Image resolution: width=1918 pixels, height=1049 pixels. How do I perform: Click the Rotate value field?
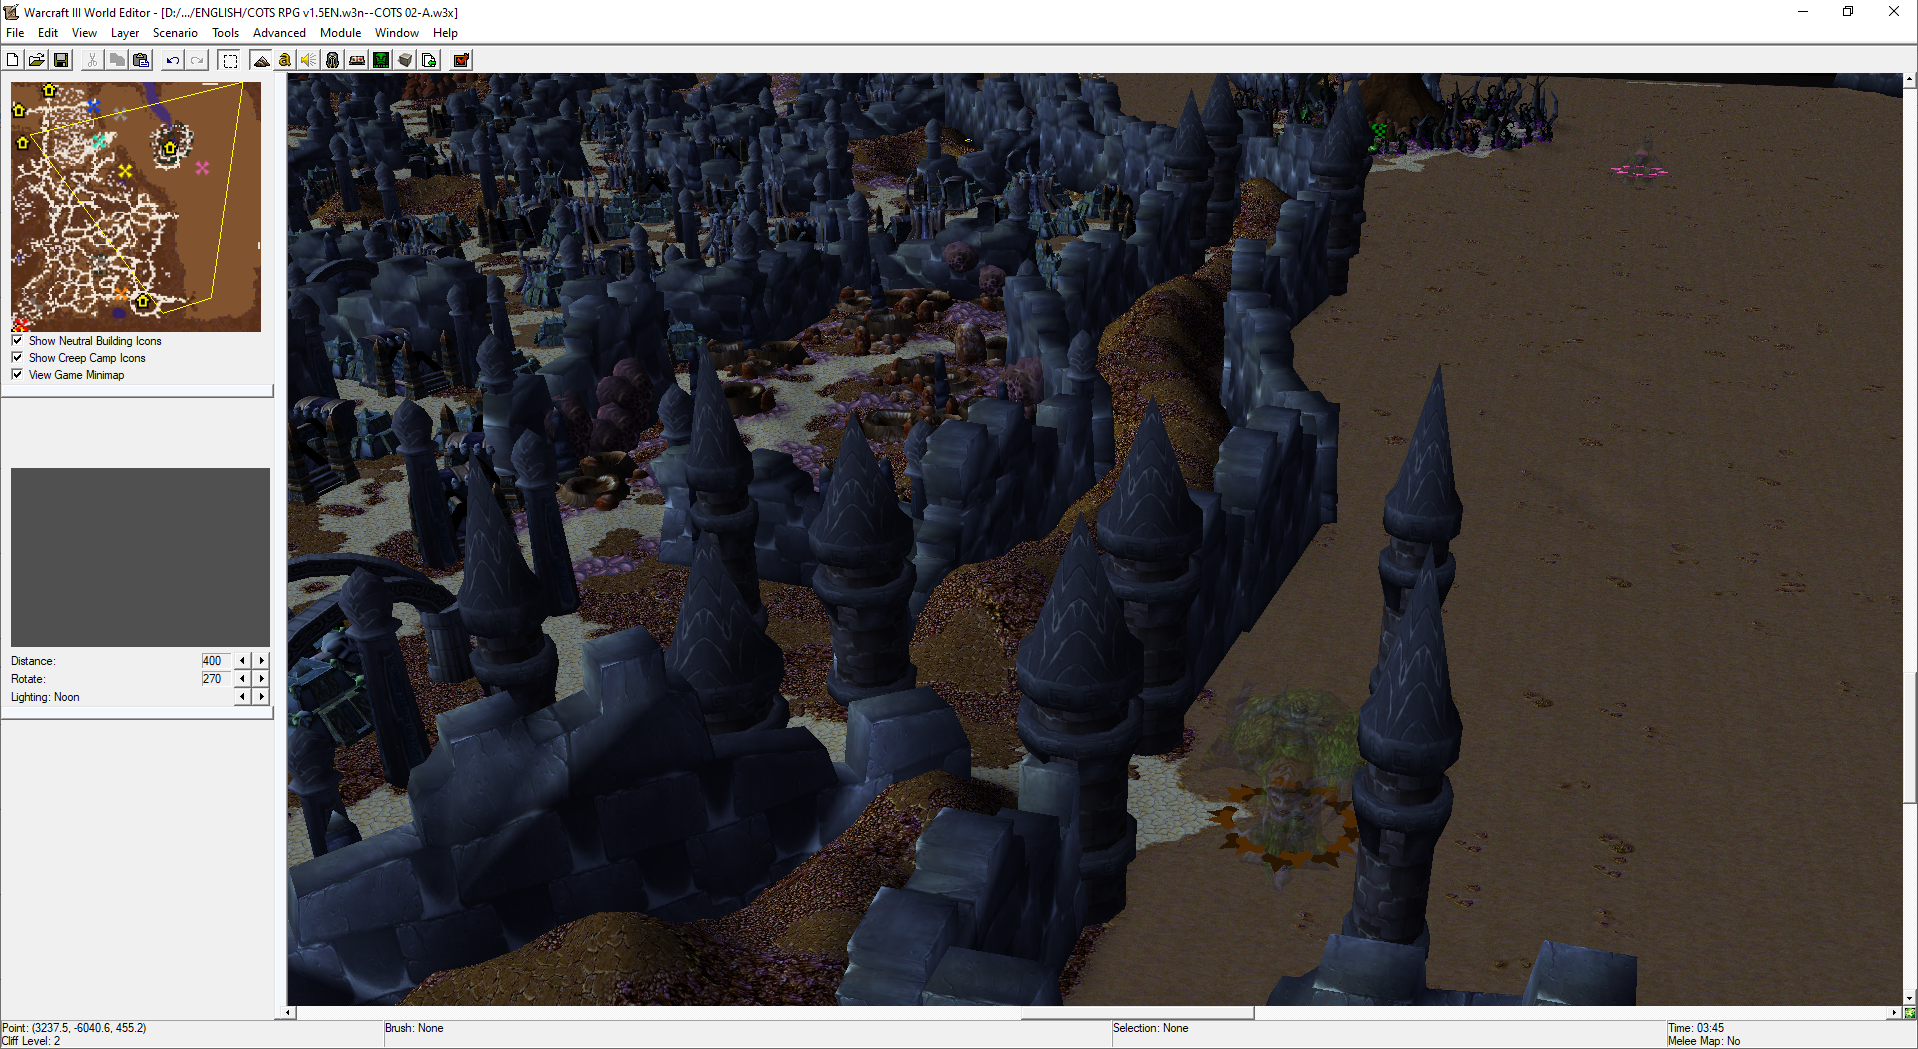tap(215, 679)
